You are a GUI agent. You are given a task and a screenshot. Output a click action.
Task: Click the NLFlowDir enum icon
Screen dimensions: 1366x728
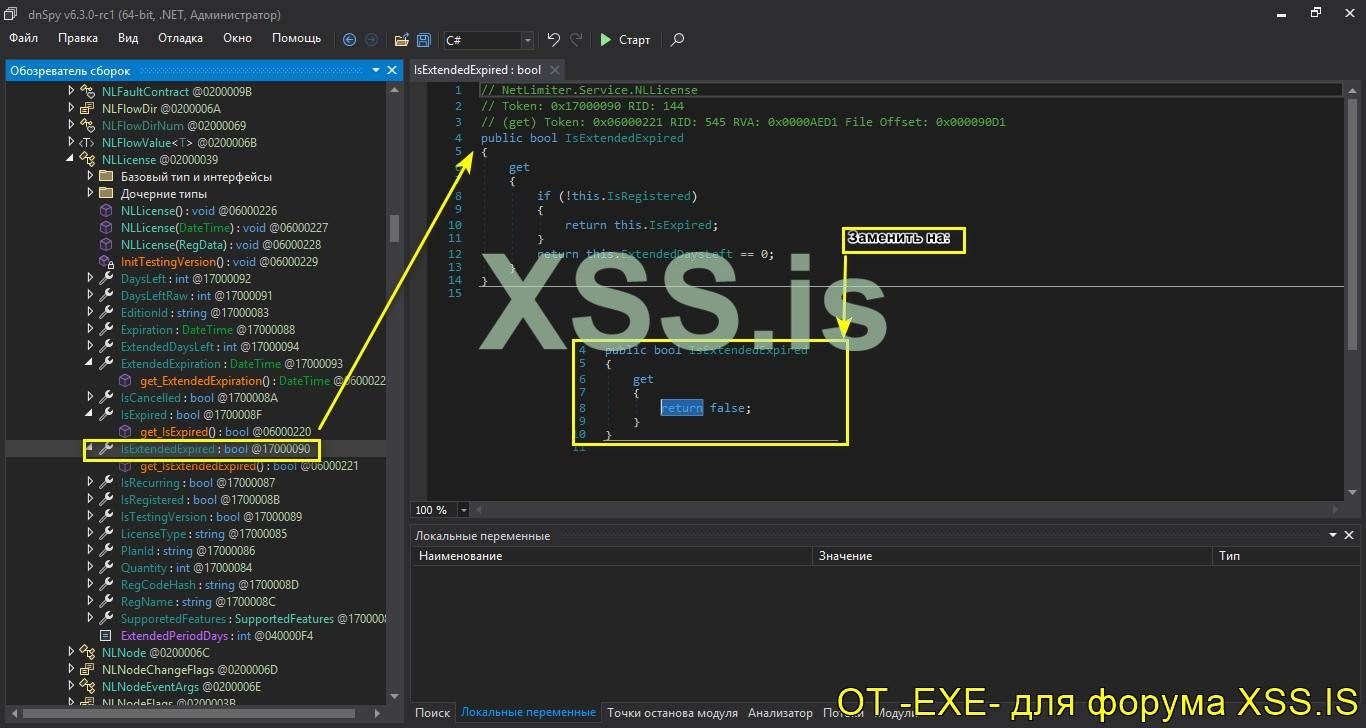86,109
